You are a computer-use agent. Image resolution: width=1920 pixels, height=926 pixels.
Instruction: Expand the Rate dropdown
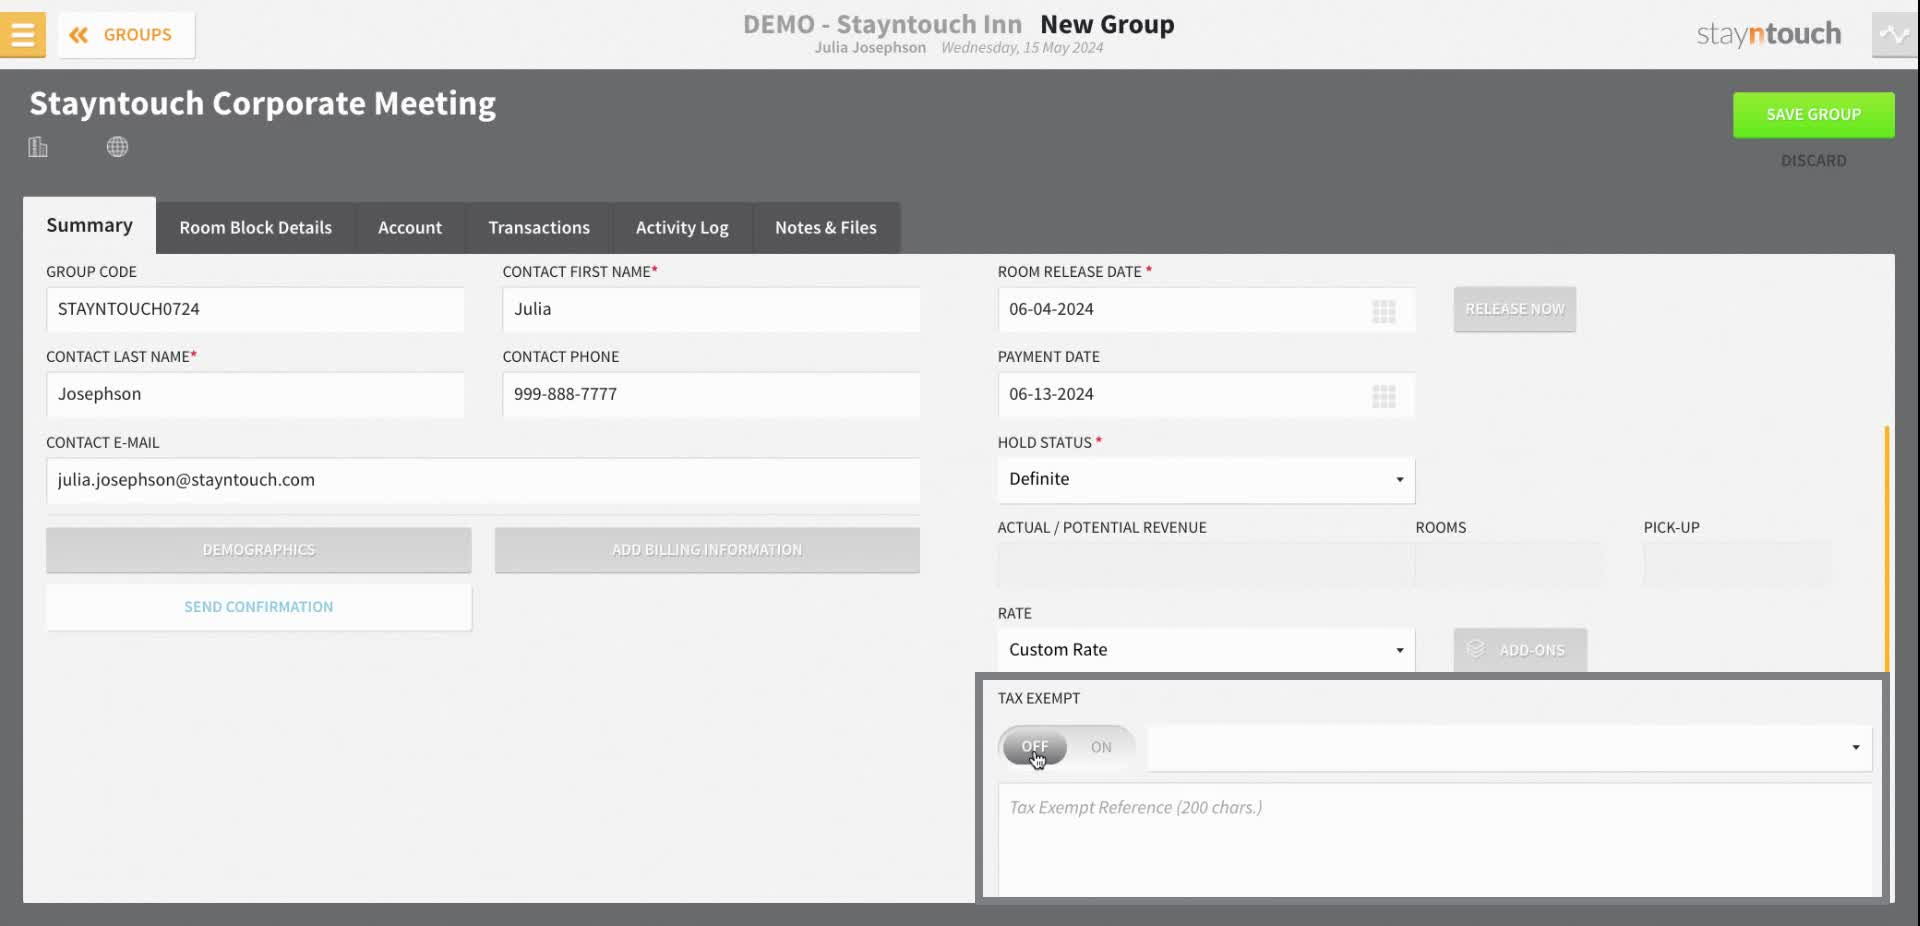(x=1206, y=650)
